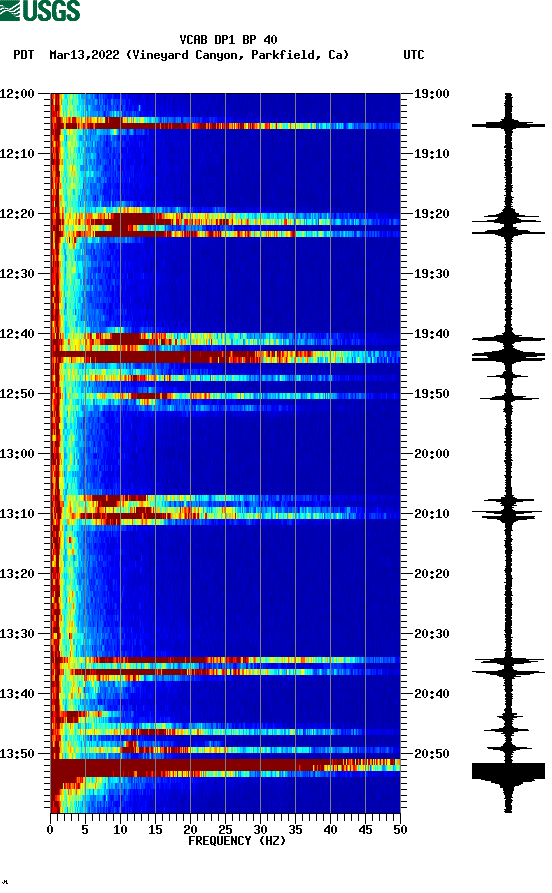Click the "13:10" PDT time label
This screenshot has height=893, width=552.
tap(18, 513)
